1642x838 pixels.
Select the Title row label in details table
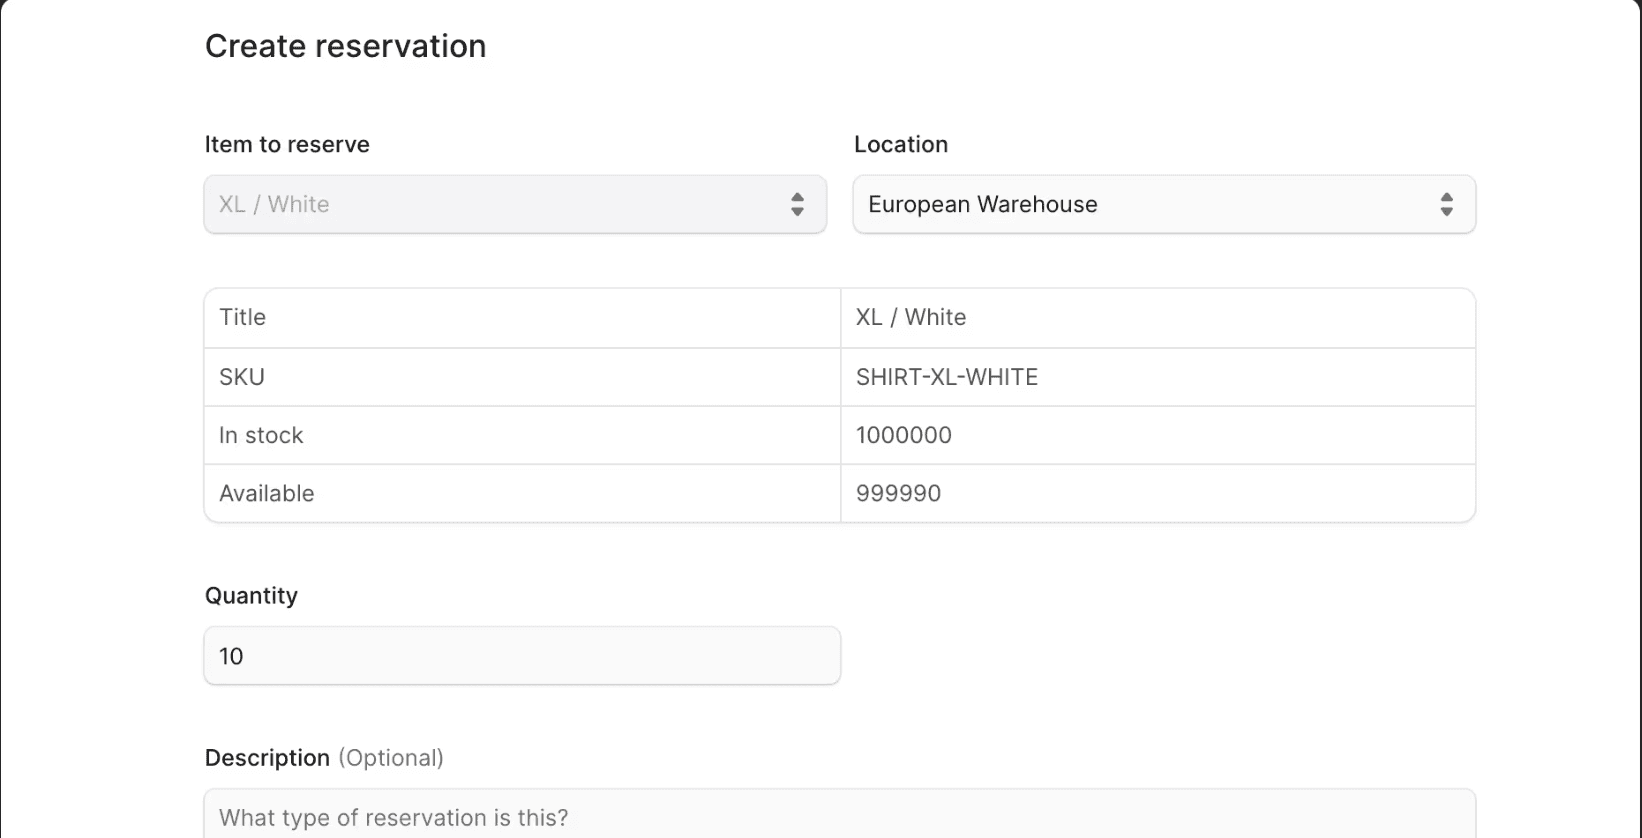(x=243, y=317)
